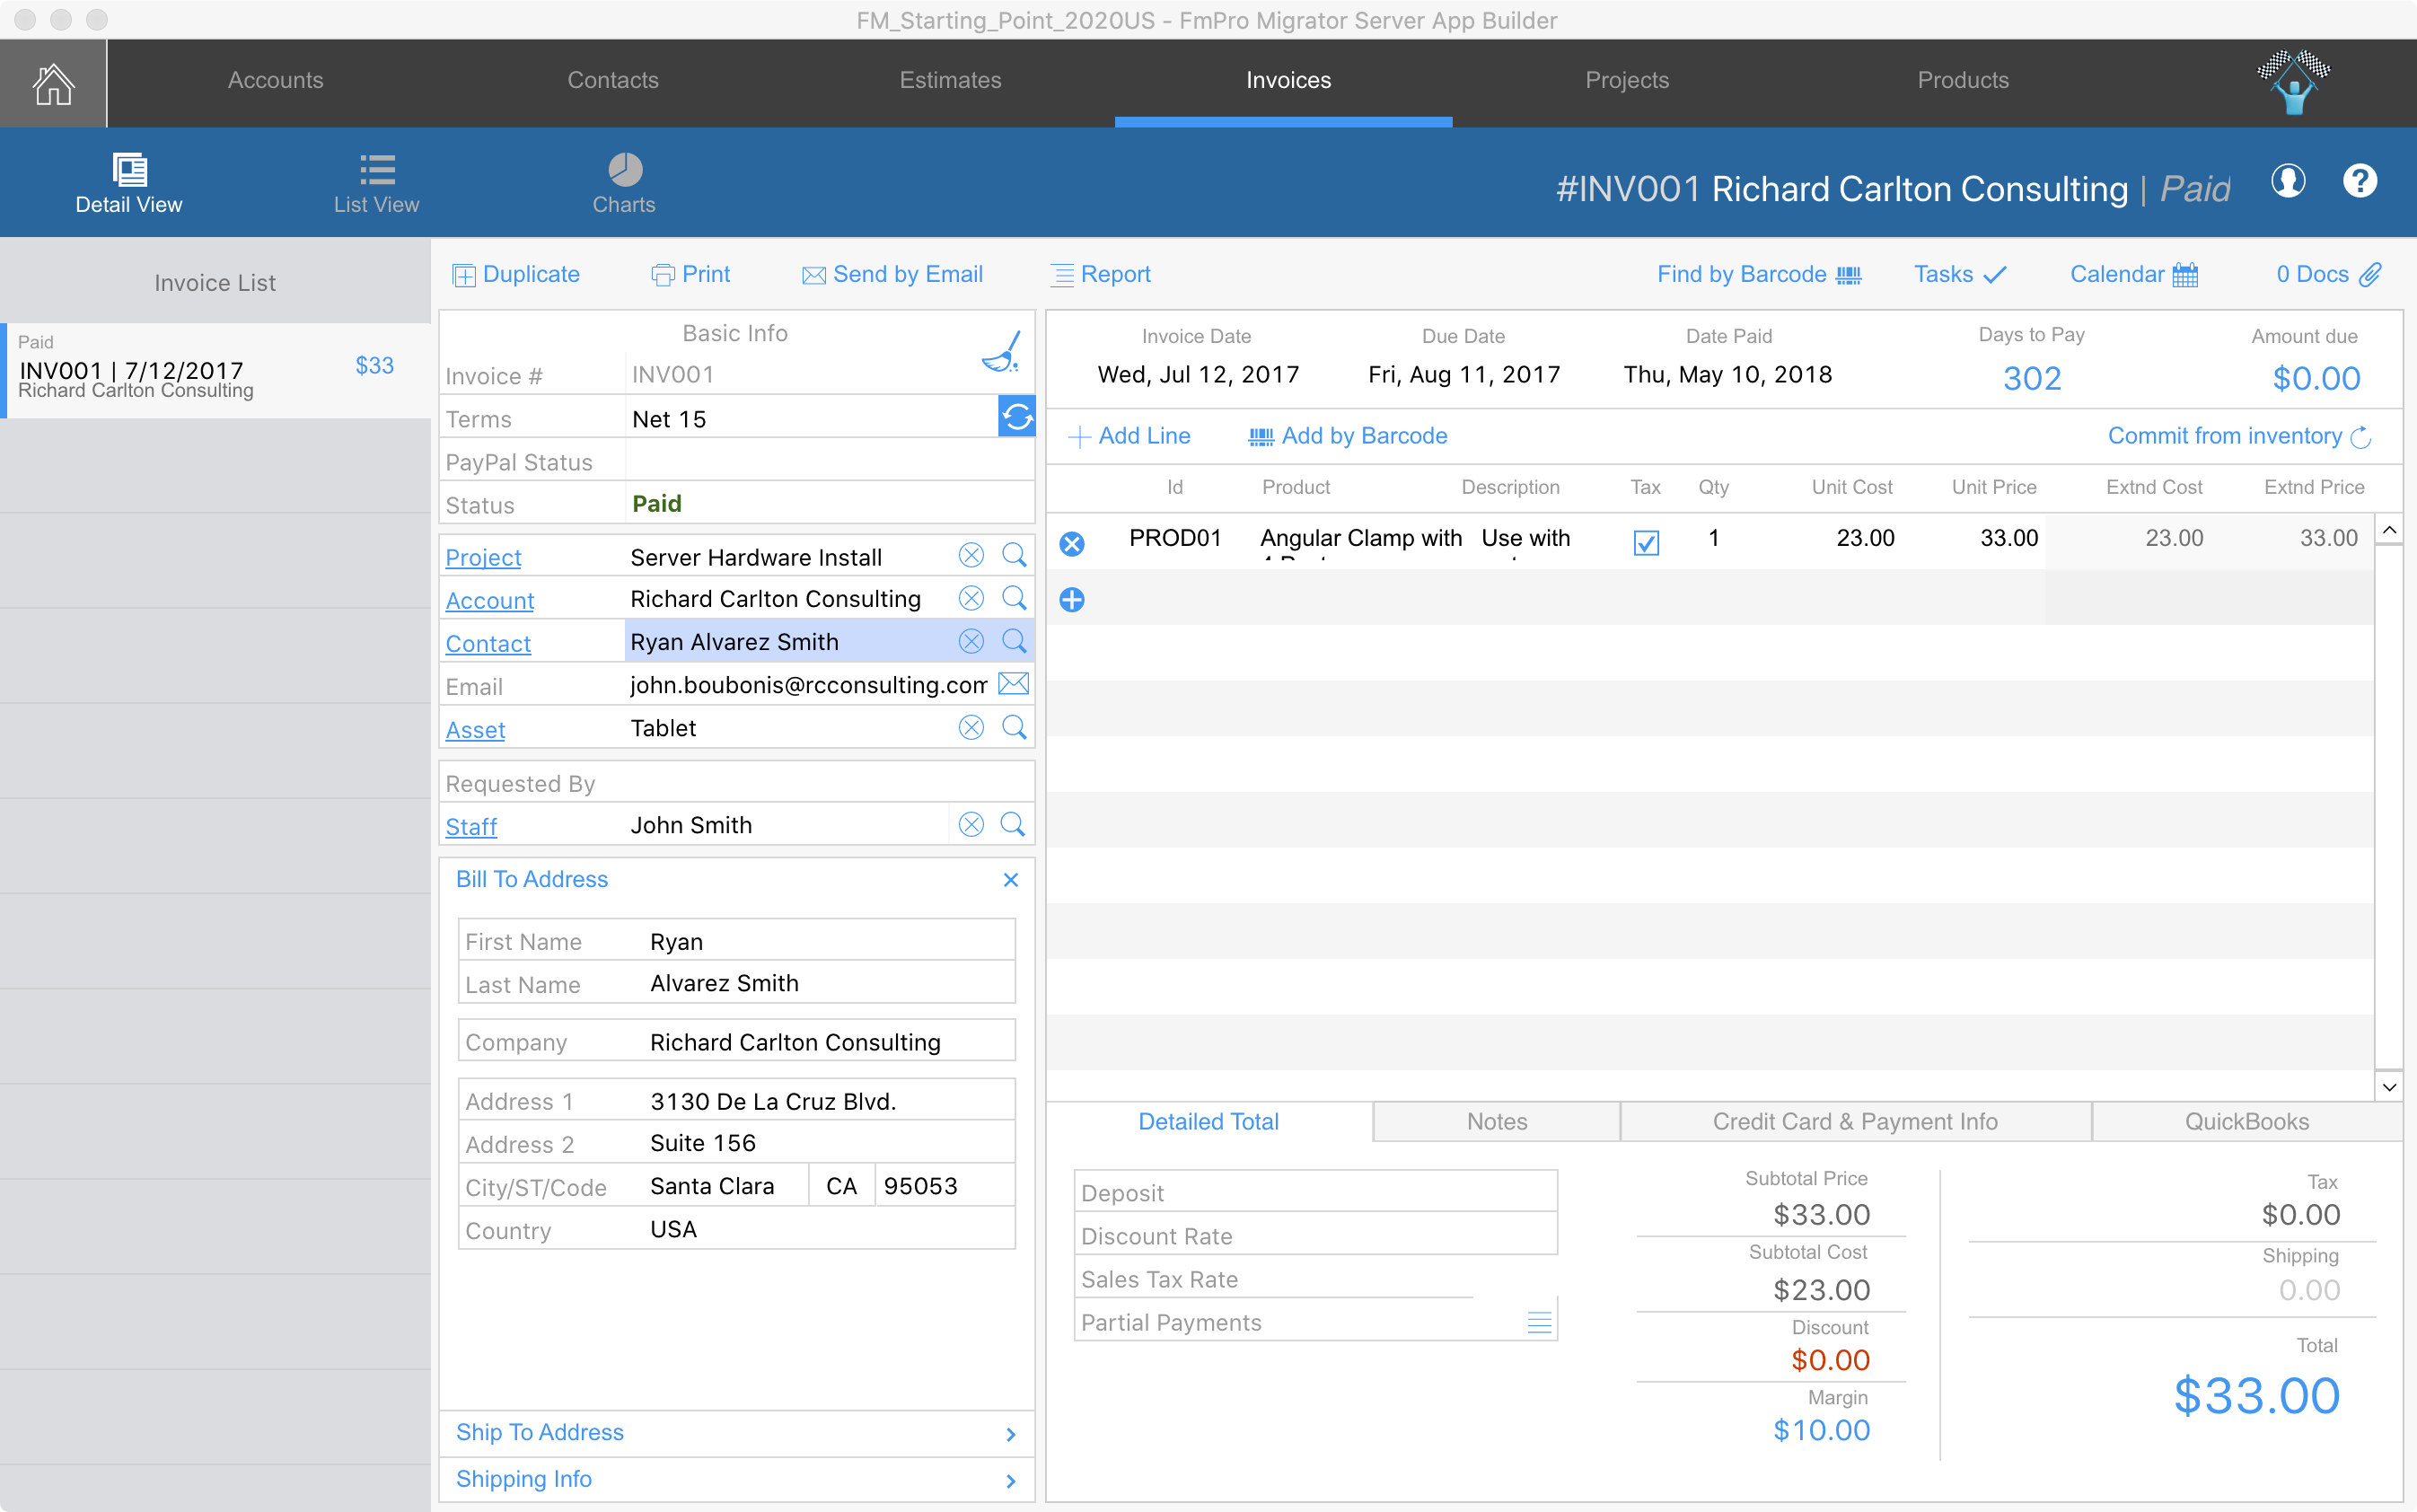Click Send by Email button
2417x1512 pixels.
892,274
